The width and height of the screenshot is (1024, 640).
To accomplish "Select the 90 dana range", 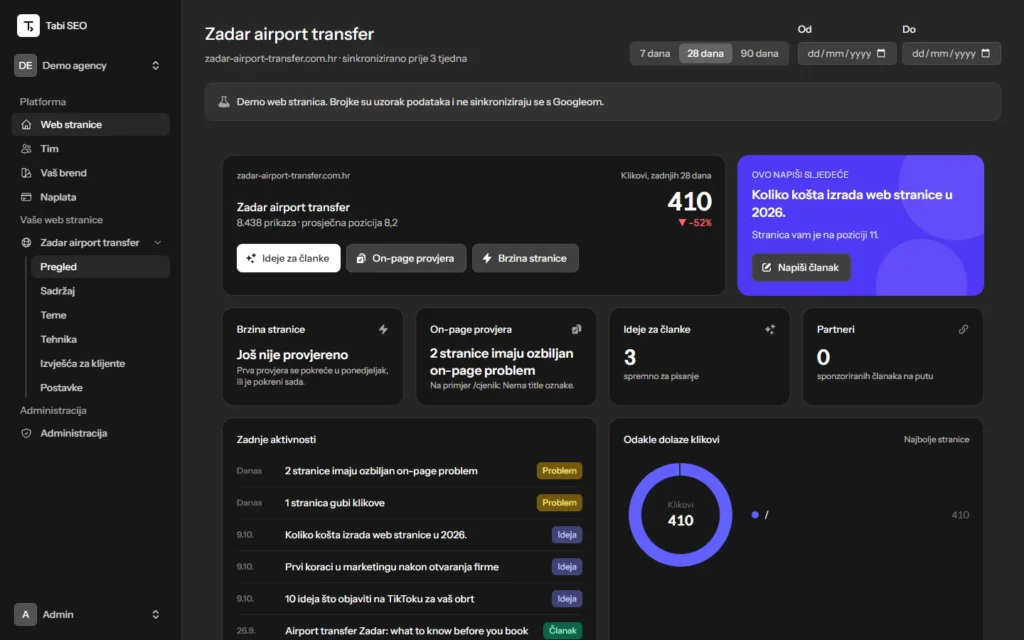I will click(x=759, y=54).
